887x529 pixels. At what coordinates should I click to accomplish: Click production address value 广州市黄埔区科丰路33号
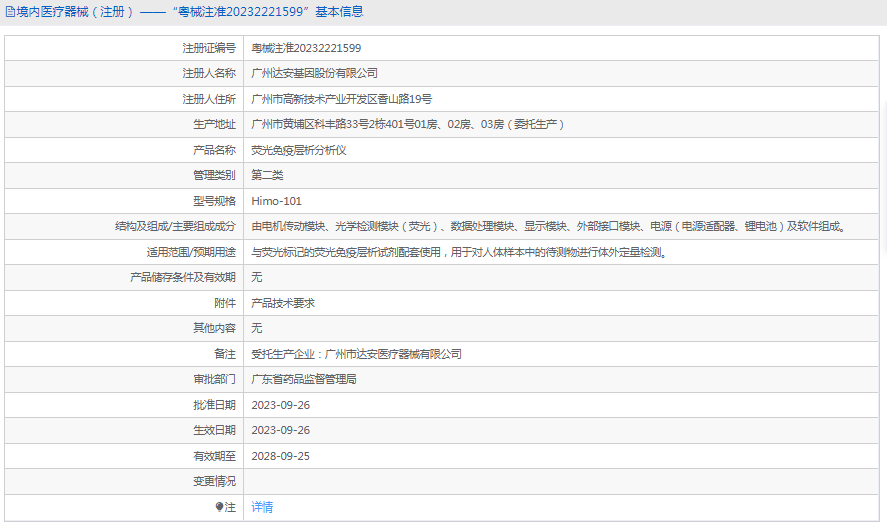click(407, 124)
